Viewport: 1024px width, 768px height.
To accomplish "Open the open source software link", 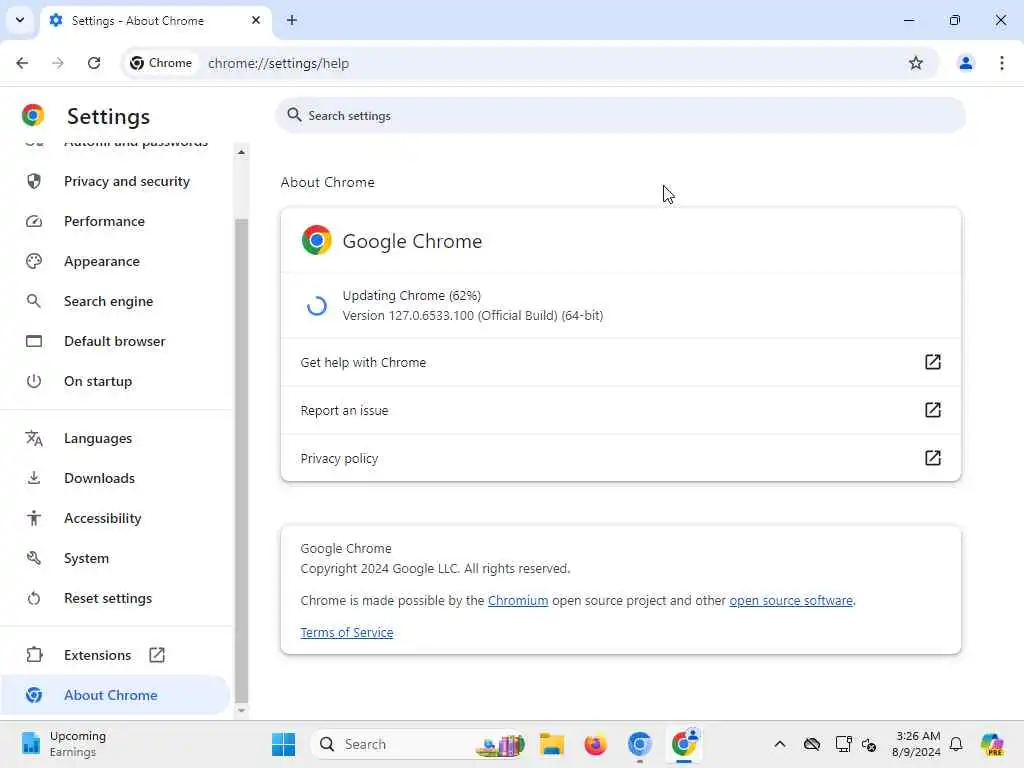I will click(x=791, y=601).
